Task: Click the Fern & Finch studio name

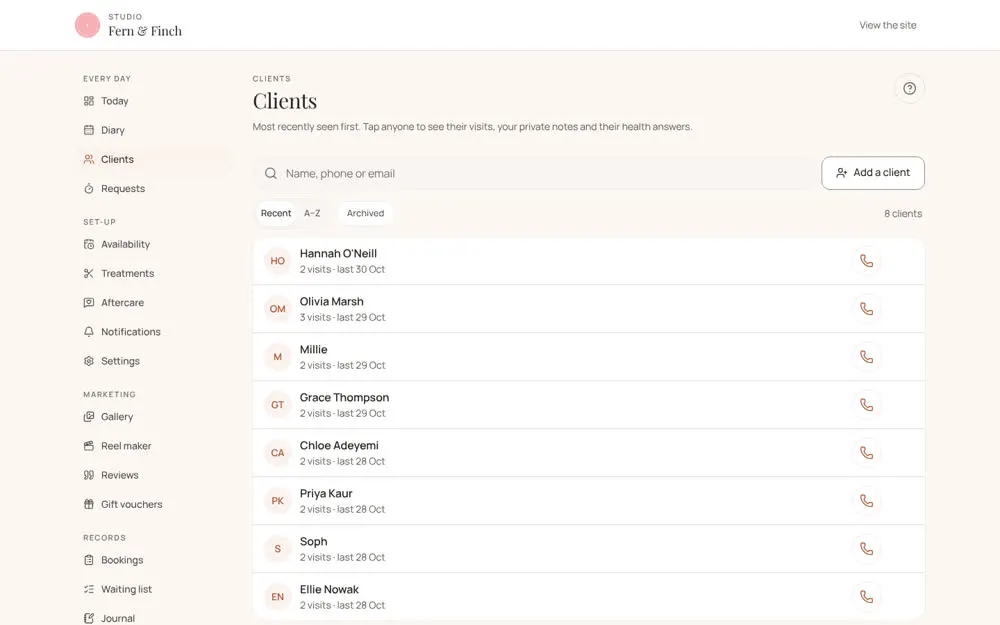Action: tap(145, 31)
